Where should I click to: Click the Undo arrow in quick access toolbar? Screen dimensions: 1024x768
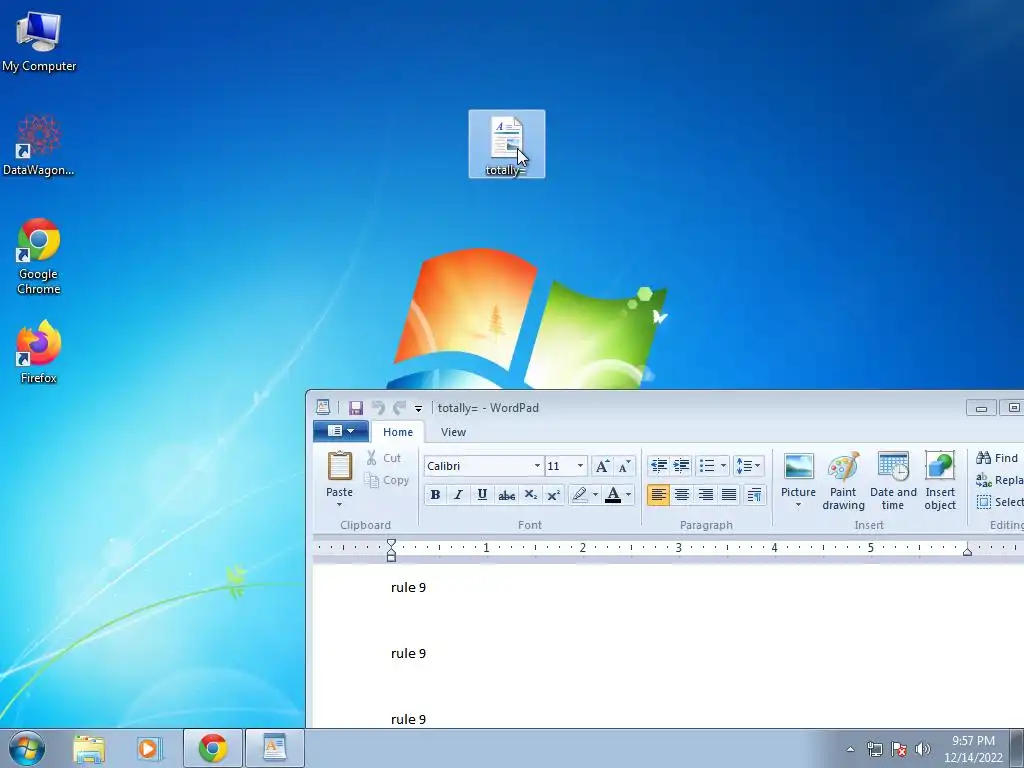(x=378, y=408)
